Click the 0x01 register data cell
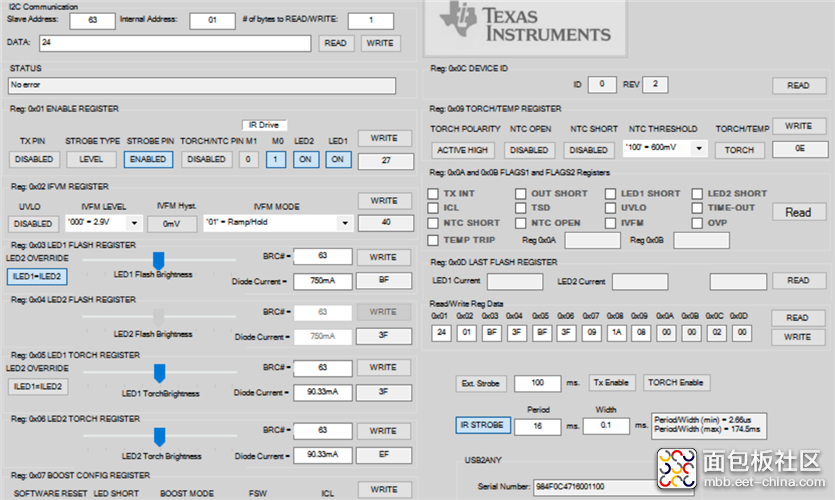Image resolution: width=835 pixels, height=500 pixels. pos(441,333)
